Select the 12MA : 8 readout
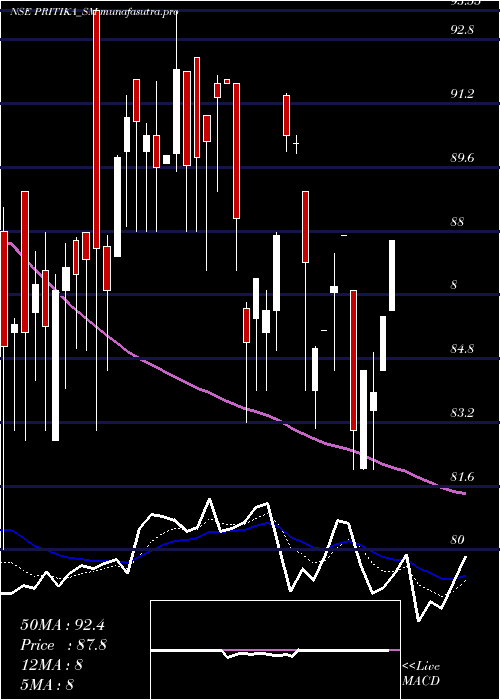Screen dimensions: 500x700 point(51,665)
